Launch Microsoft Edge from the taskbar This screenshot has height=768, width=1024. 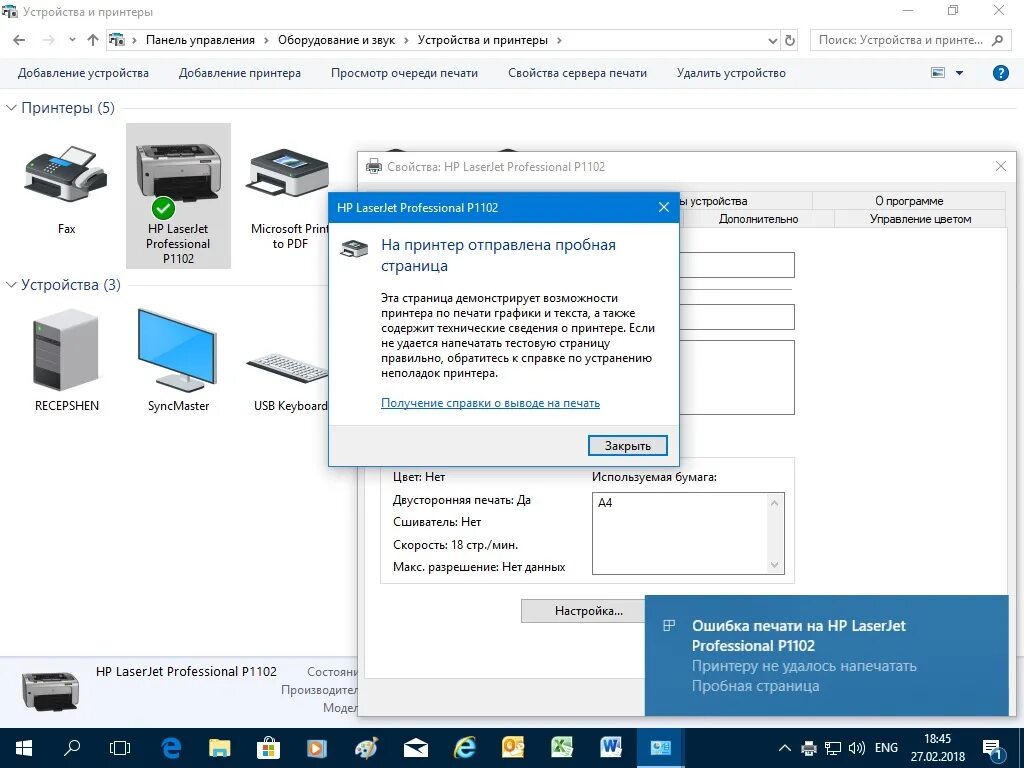tap(170, 748)
